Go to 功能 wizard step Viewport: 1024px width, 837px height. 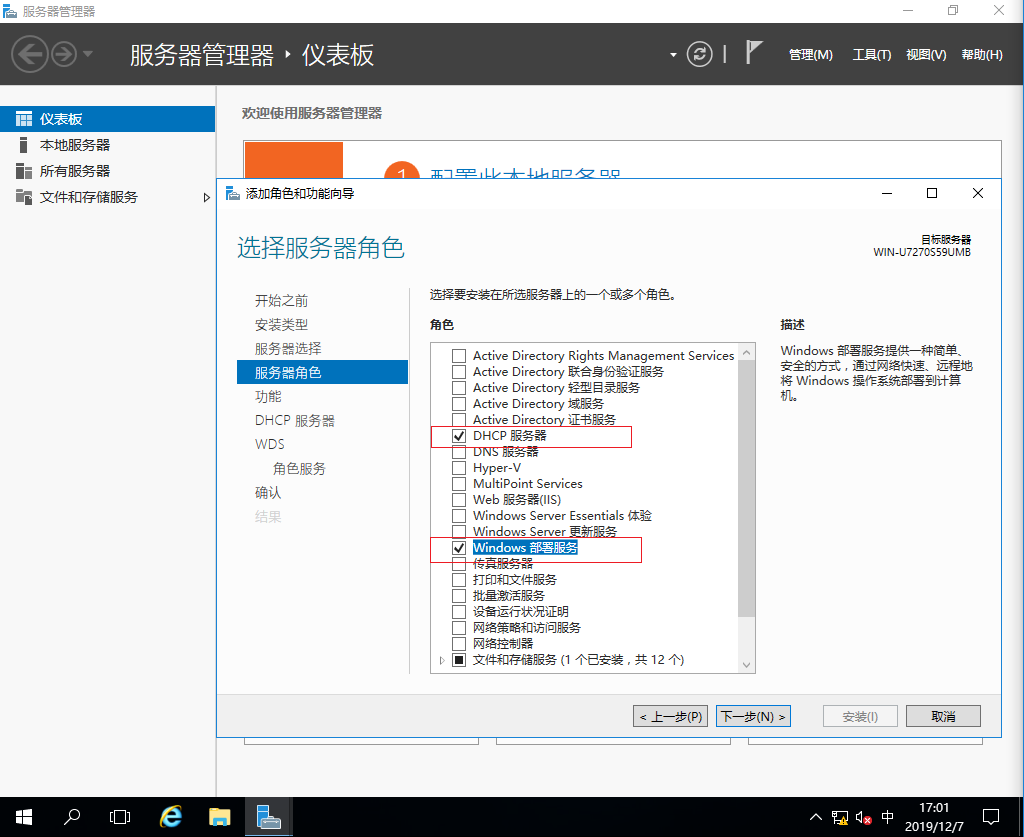point(268,396)
